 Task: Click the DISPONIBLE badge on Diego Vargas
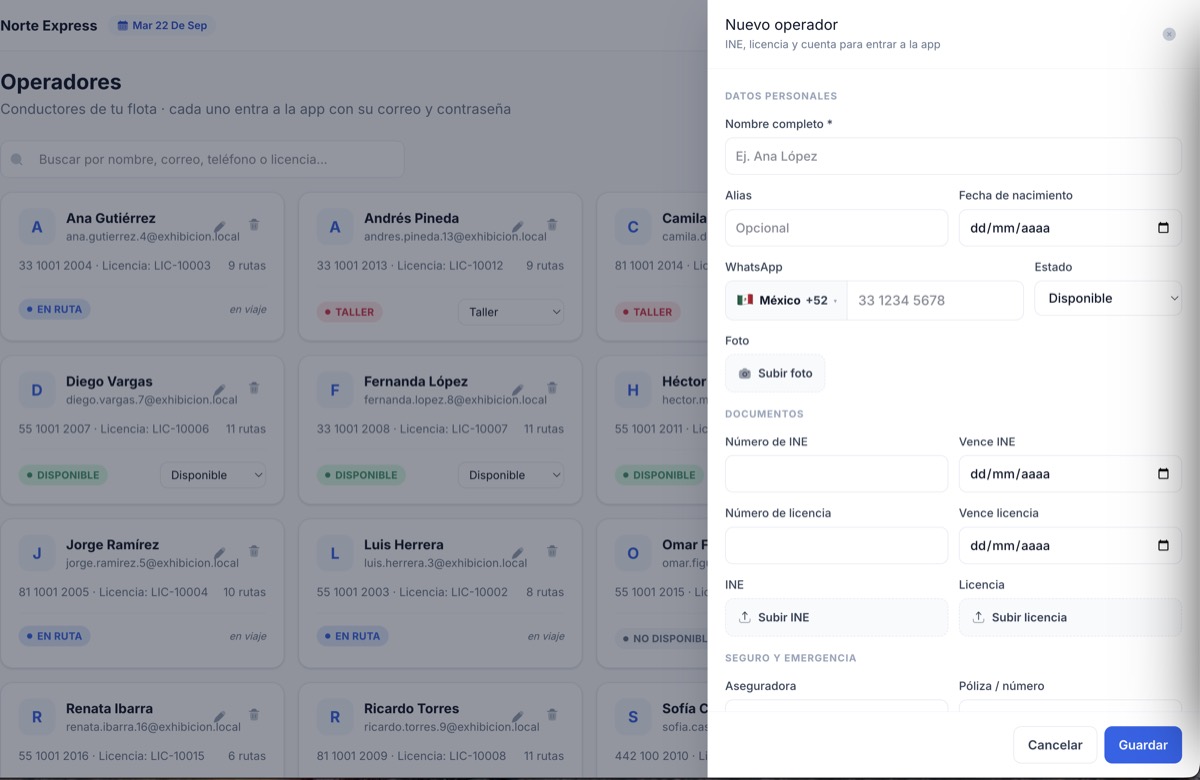[x=63, y=475]
